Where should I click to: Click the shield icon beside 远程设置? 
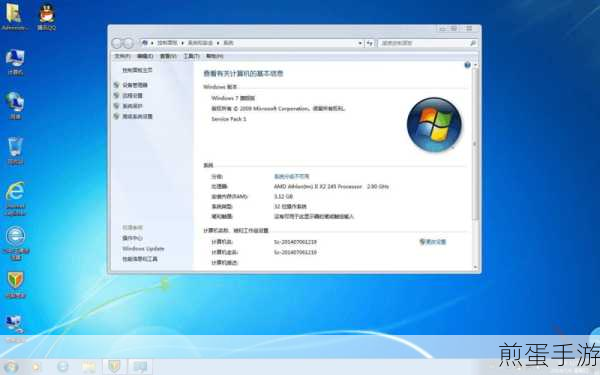tap(116, 95)
